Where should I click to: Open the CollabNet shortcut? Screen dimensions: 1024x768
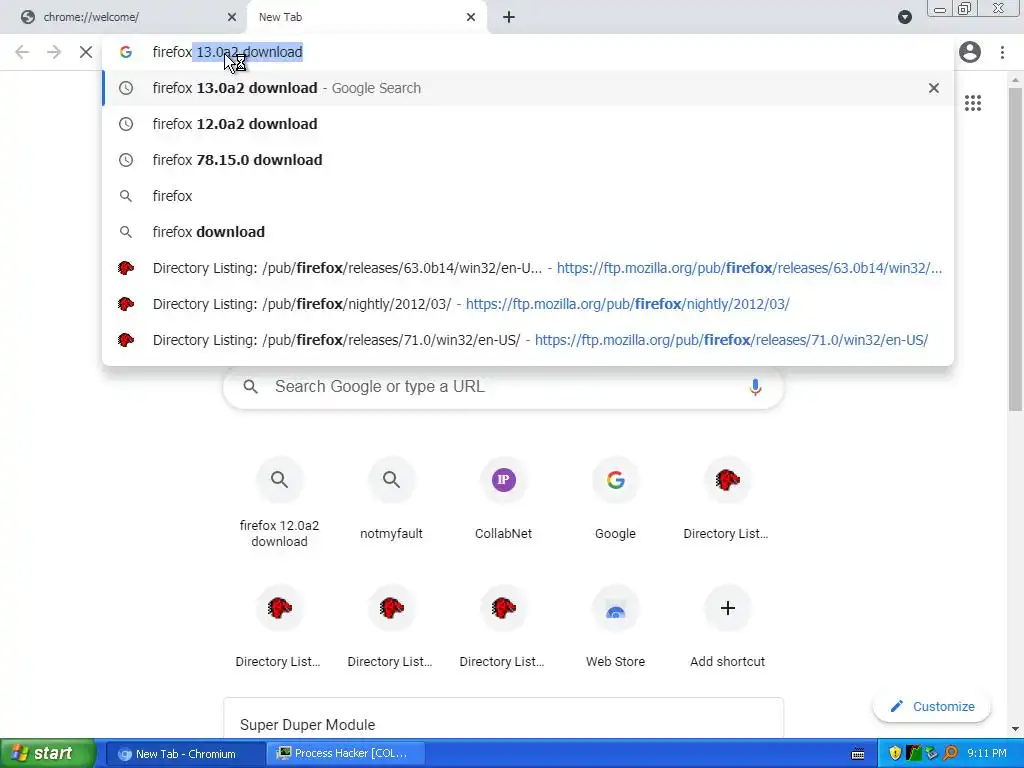504,500
